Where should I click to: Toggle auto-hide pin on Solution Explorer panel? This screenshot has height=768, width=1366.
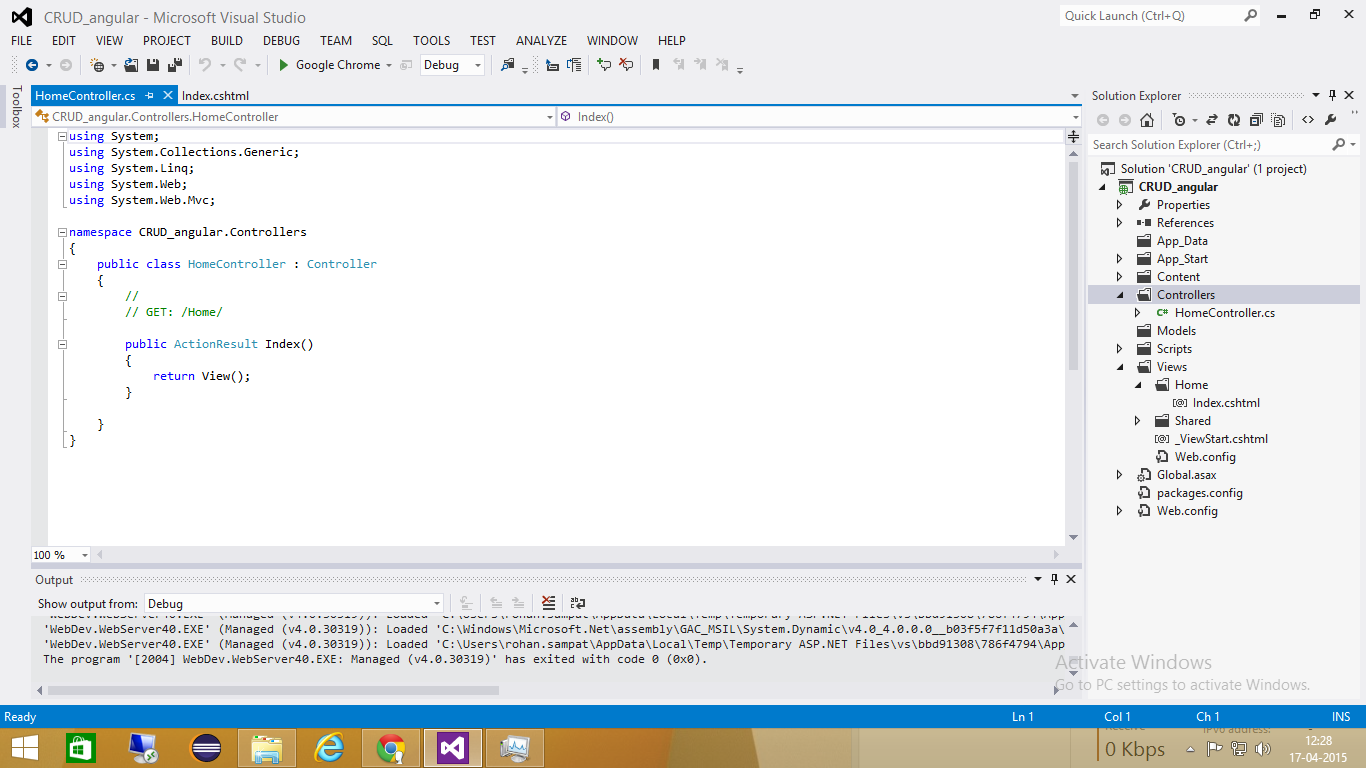[1332, 96]
